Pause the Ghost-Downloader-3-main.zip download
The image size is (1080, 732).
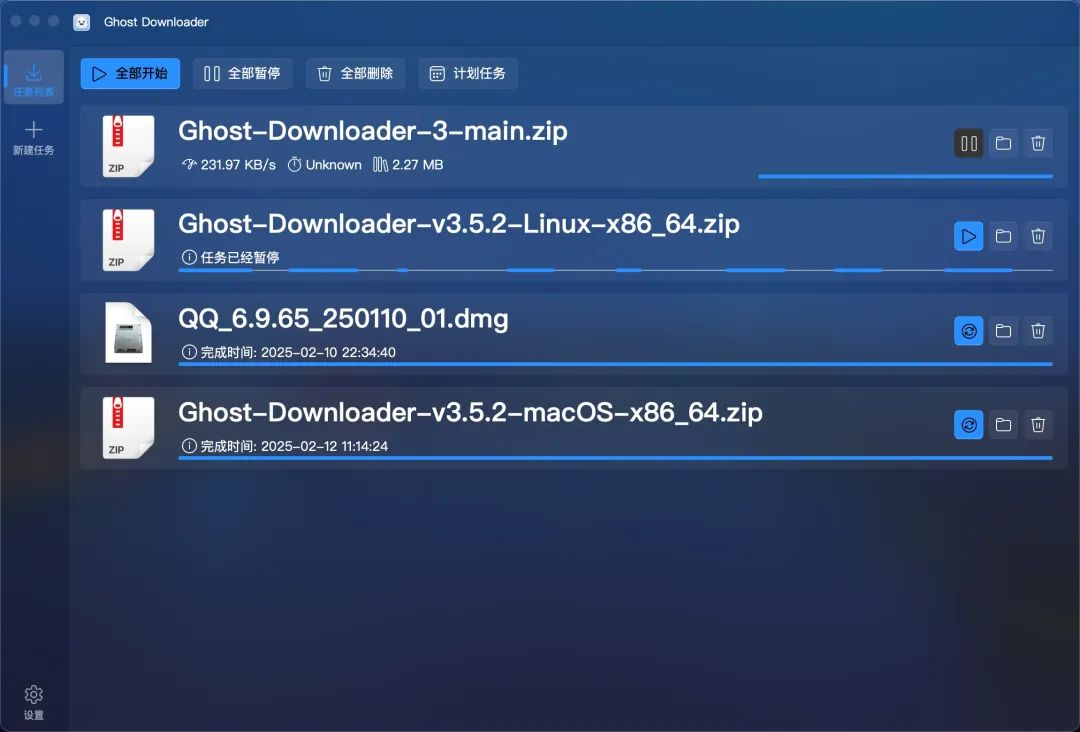[968, 143]
